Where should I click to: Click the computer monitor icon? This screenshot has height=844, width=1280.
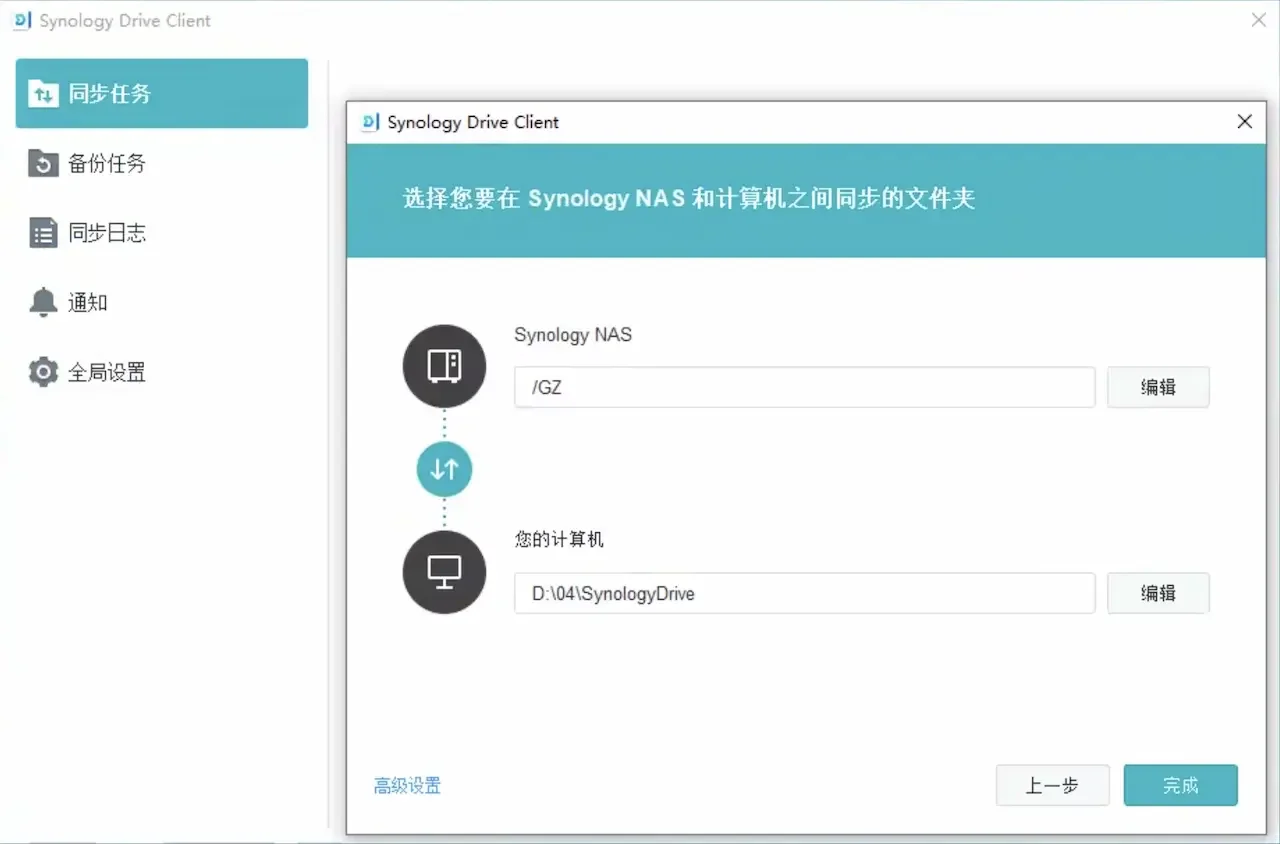[x=444, y=572]
